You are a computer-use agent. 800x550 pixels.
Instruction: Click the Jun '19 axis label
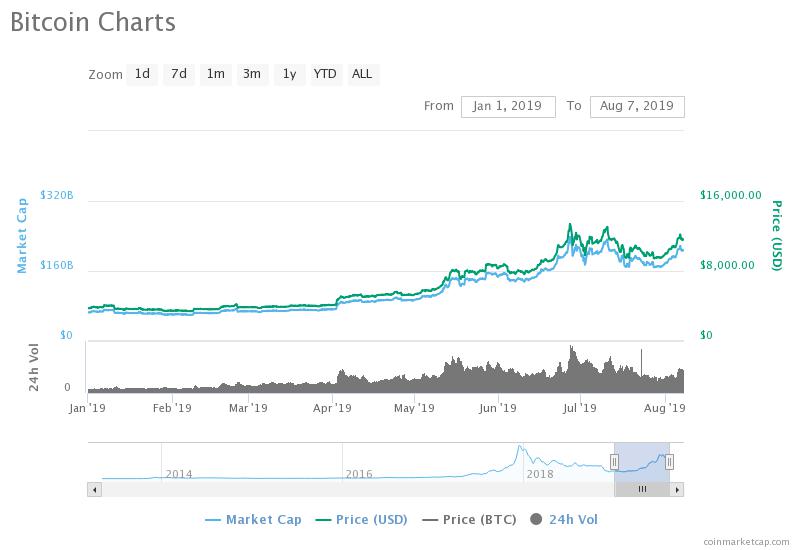click(x=497, y=408)
